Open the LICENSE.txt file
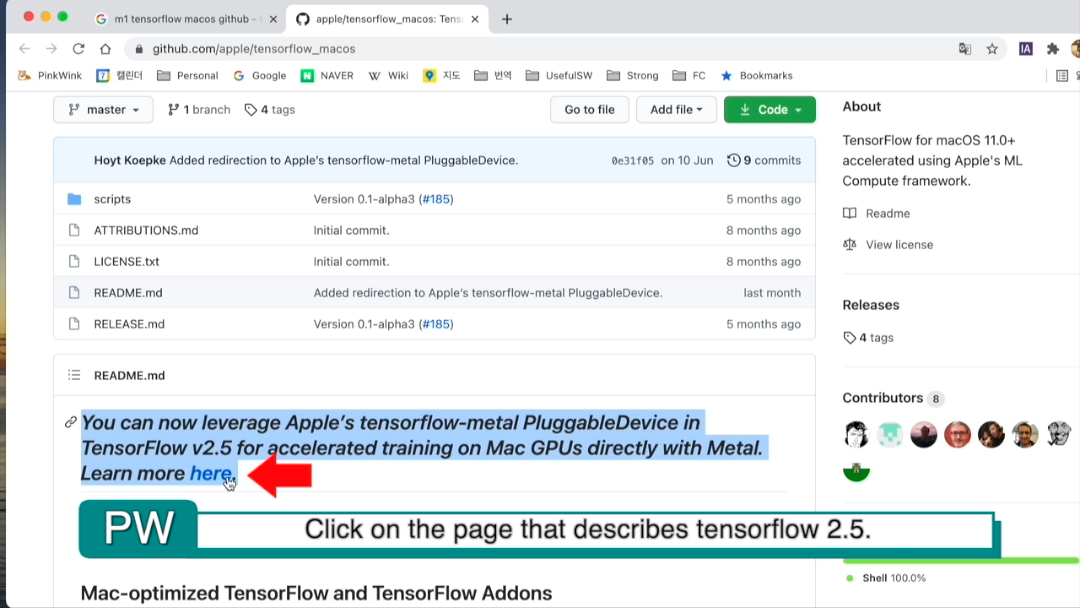 tap(127, 262)
